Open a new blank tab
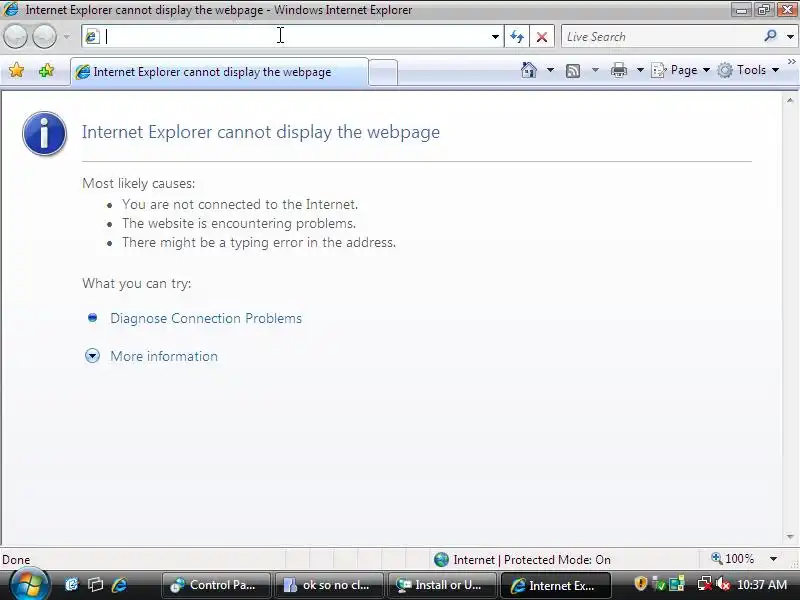Screen dimensions: 800x600 click(383, 72)
